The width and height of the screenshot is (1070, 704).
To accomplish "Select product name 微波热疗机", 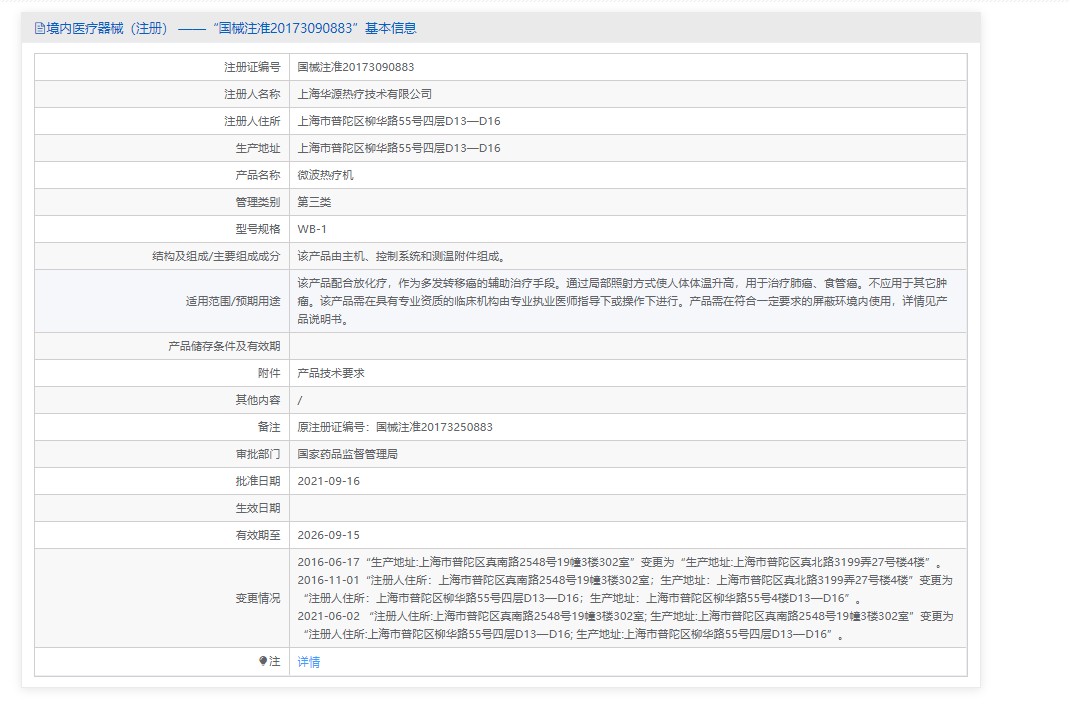I will [326, 175].
